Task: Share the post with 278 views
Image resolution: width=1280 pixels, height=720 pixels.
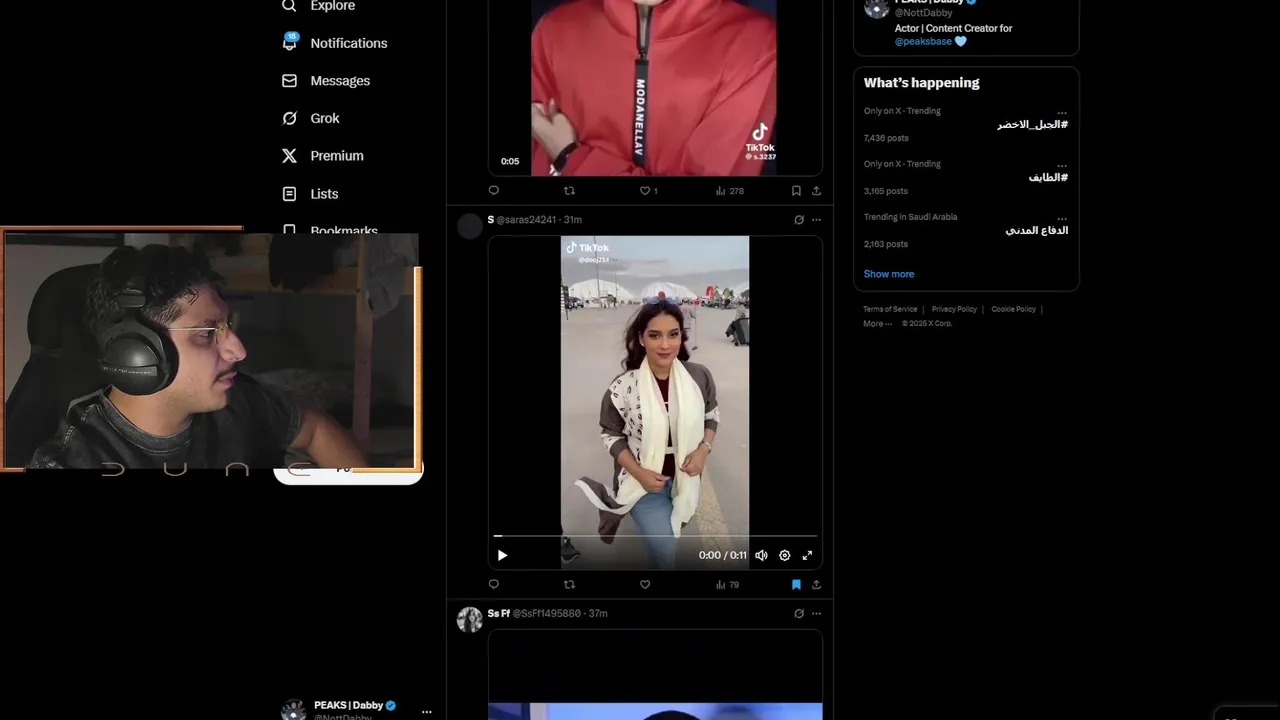Action: coord(816,190)
